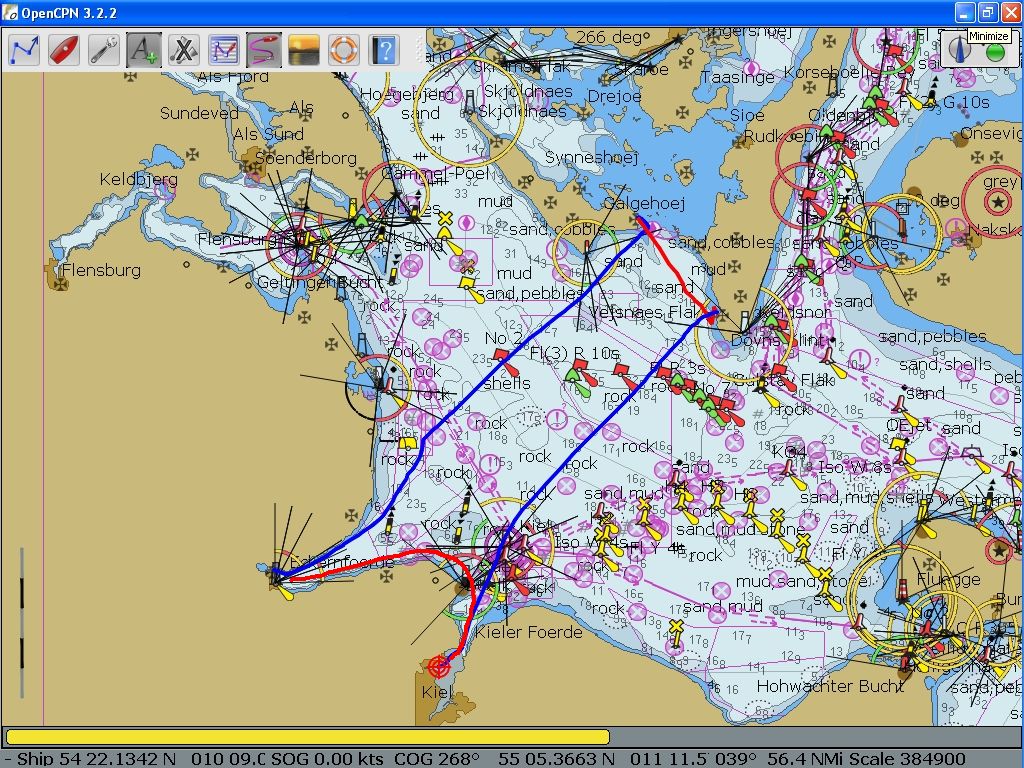
Task: Click the cursor latitude 55 05.3663 N readout
Action: pos(557,759)
